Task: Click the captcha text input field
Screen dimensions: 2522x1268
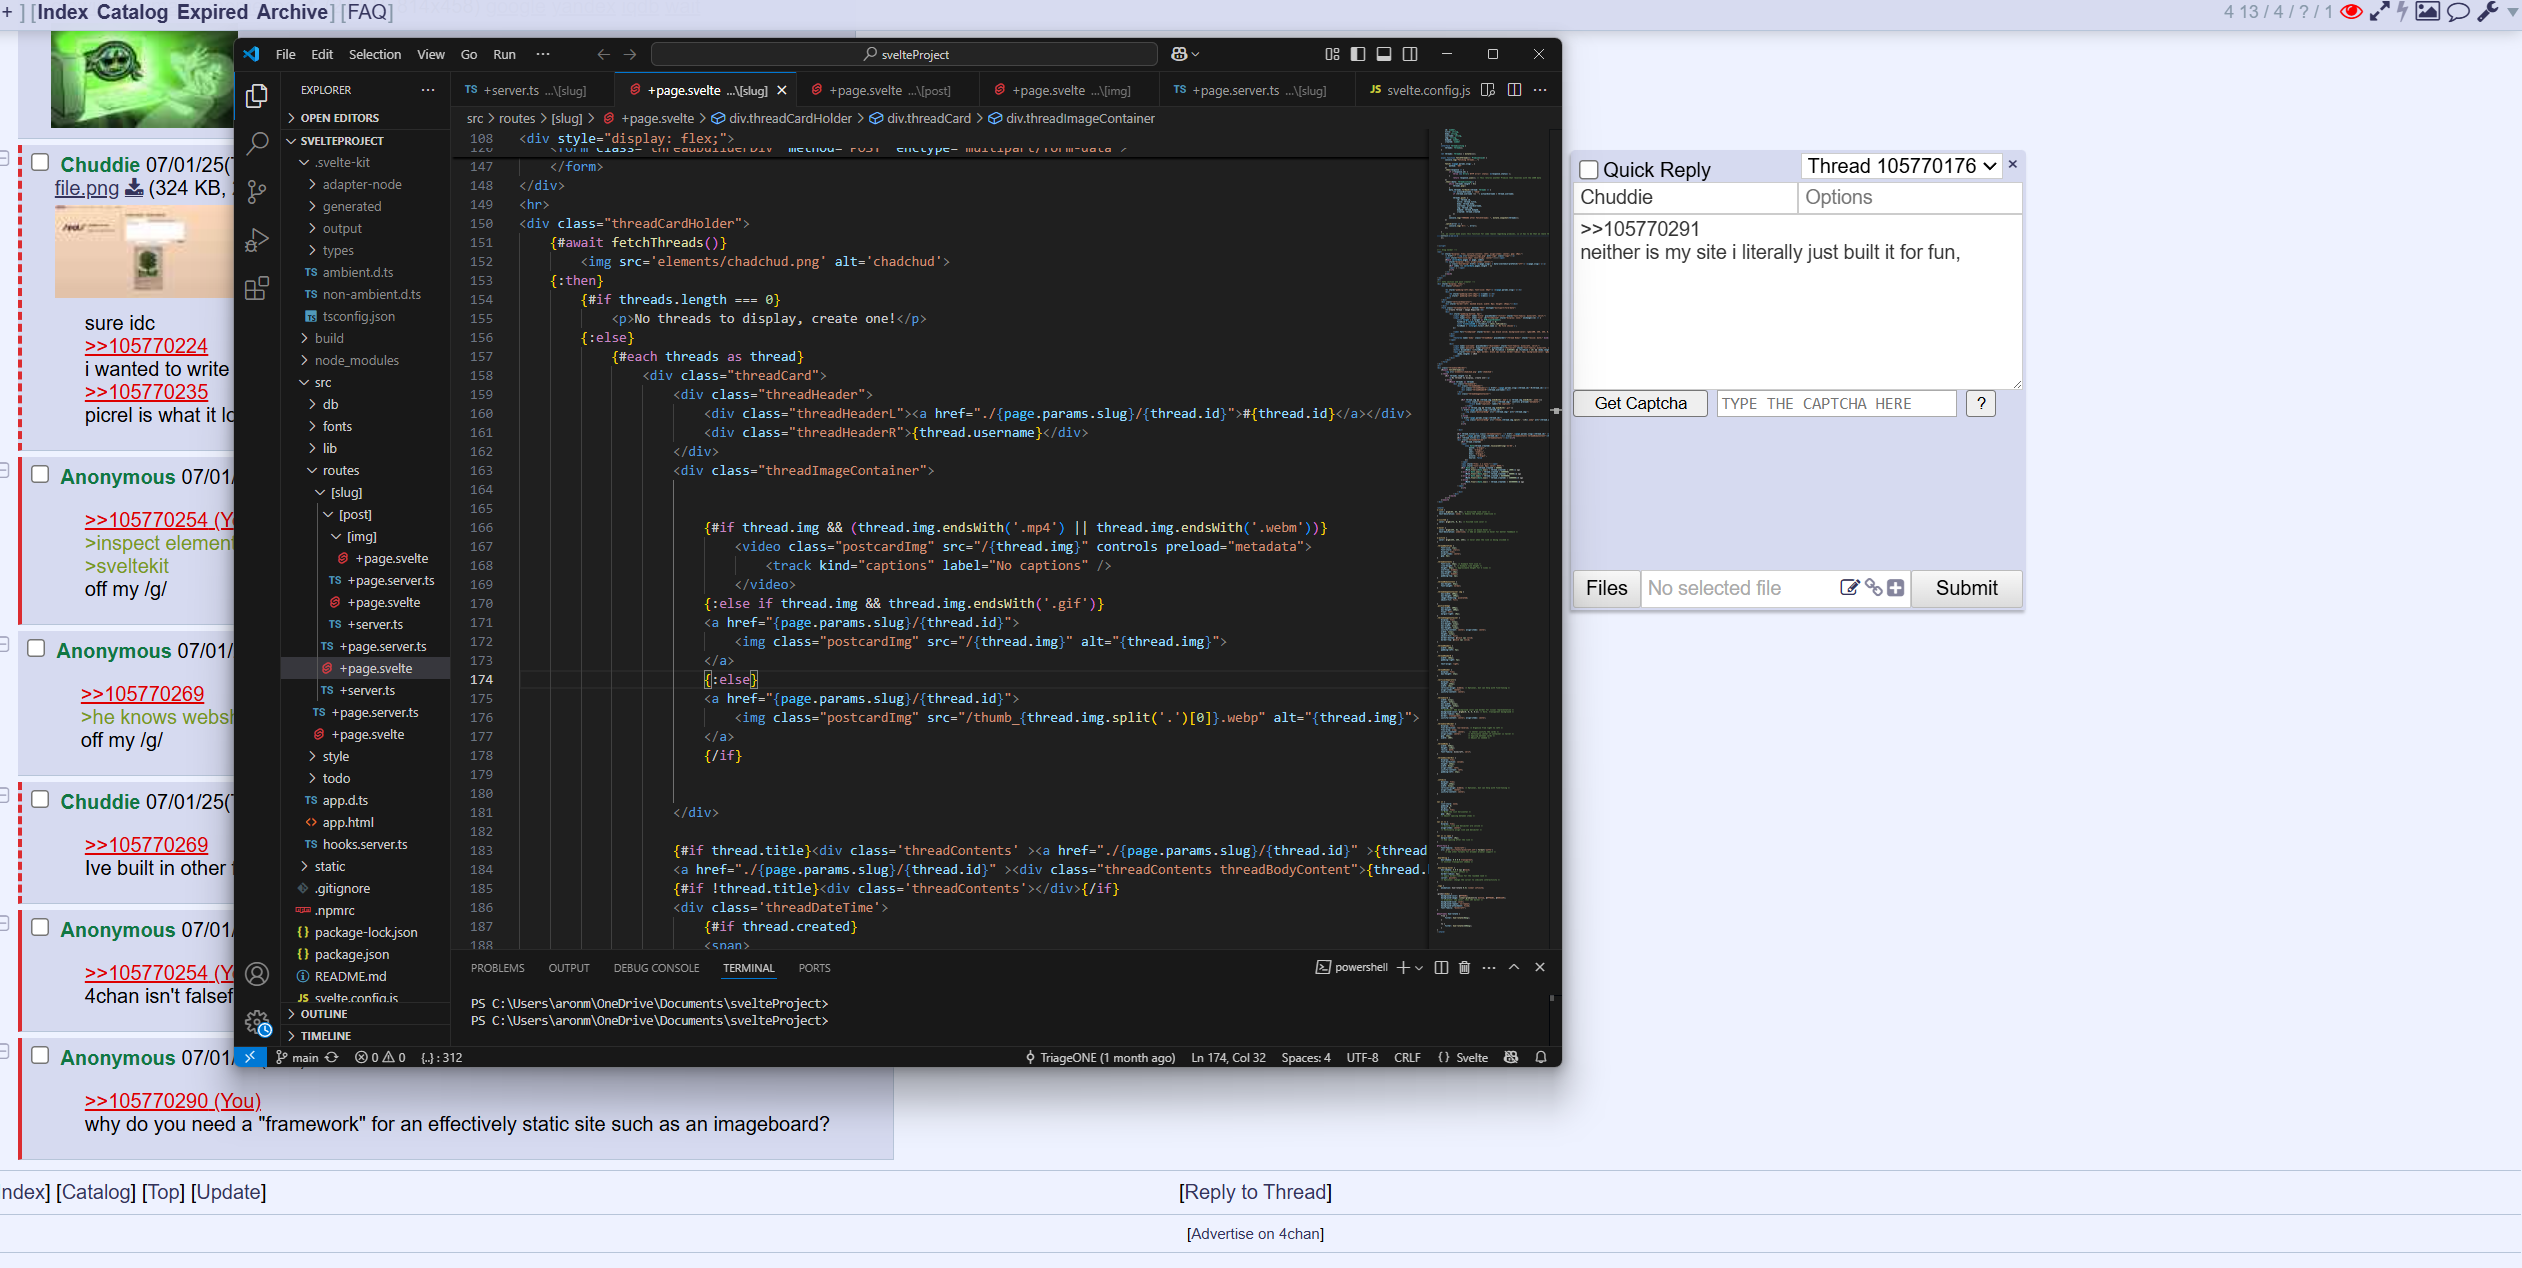Action: point(1836,403)
